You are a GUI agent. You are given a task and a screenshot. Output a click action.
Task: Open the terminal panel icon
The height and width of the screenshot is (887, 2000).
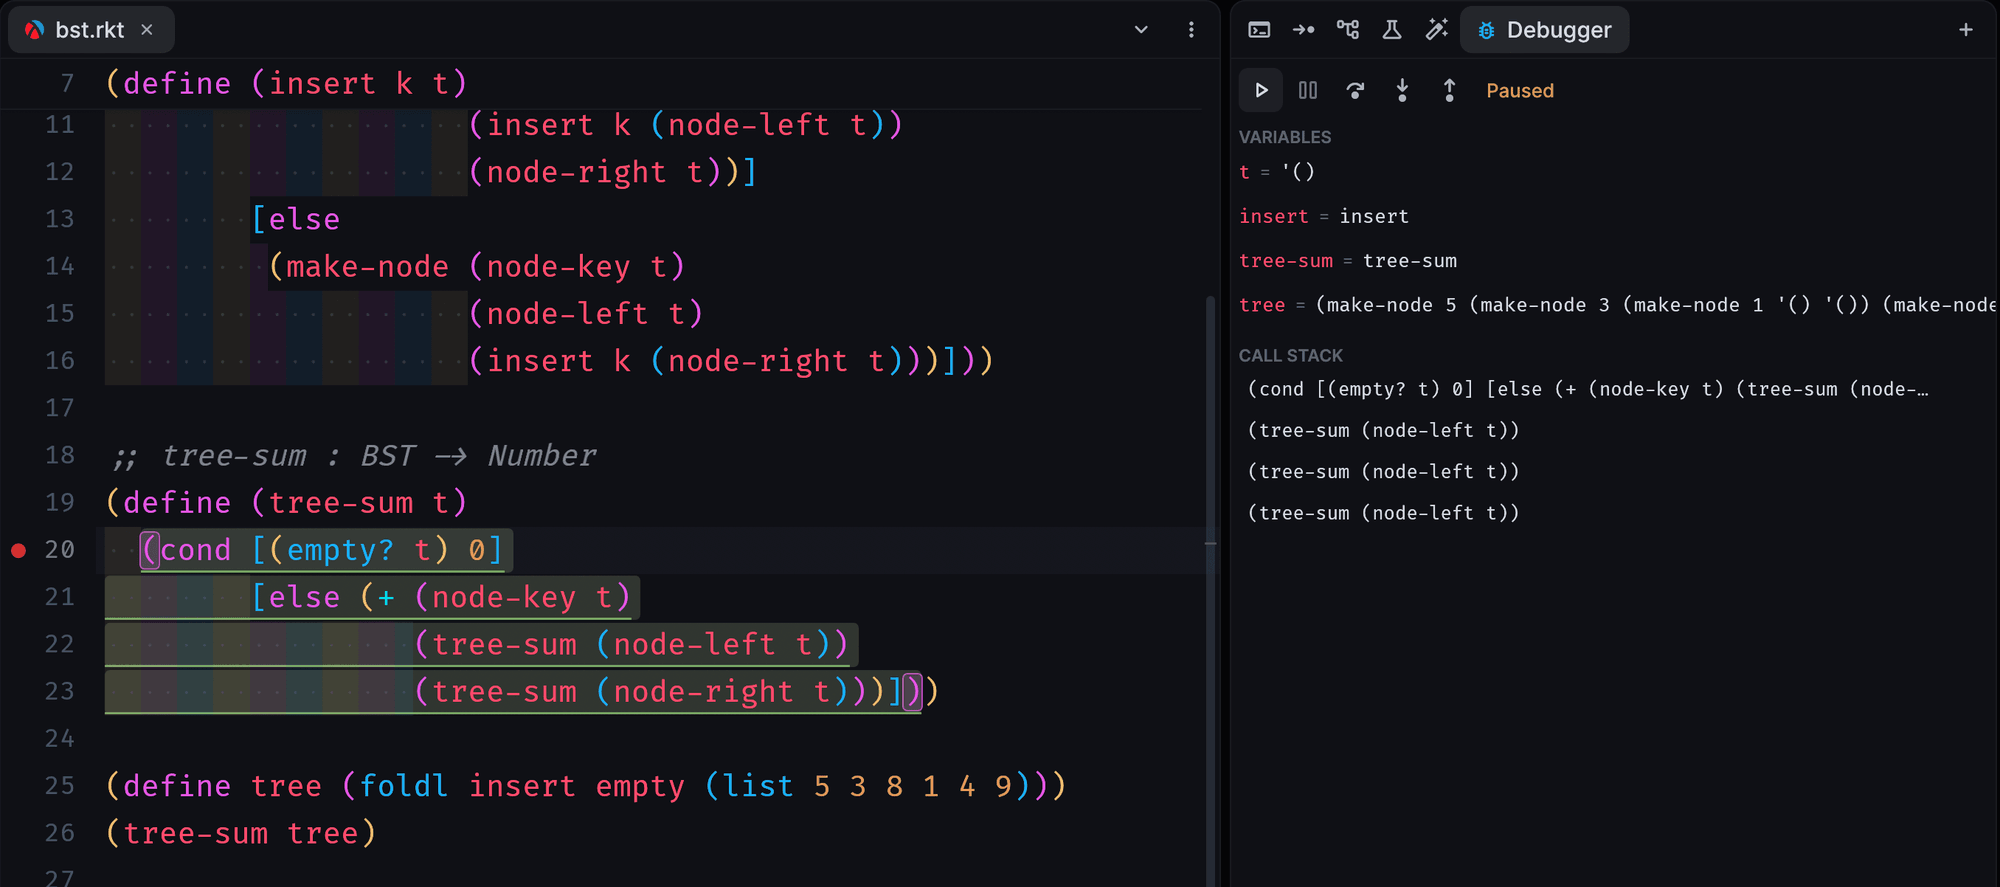coord(1259,30)
